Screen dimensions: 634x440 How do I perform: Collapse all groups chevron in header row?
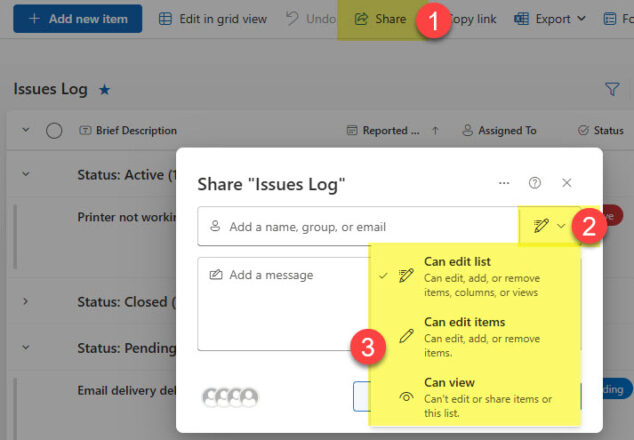click(x=25, y=130)
